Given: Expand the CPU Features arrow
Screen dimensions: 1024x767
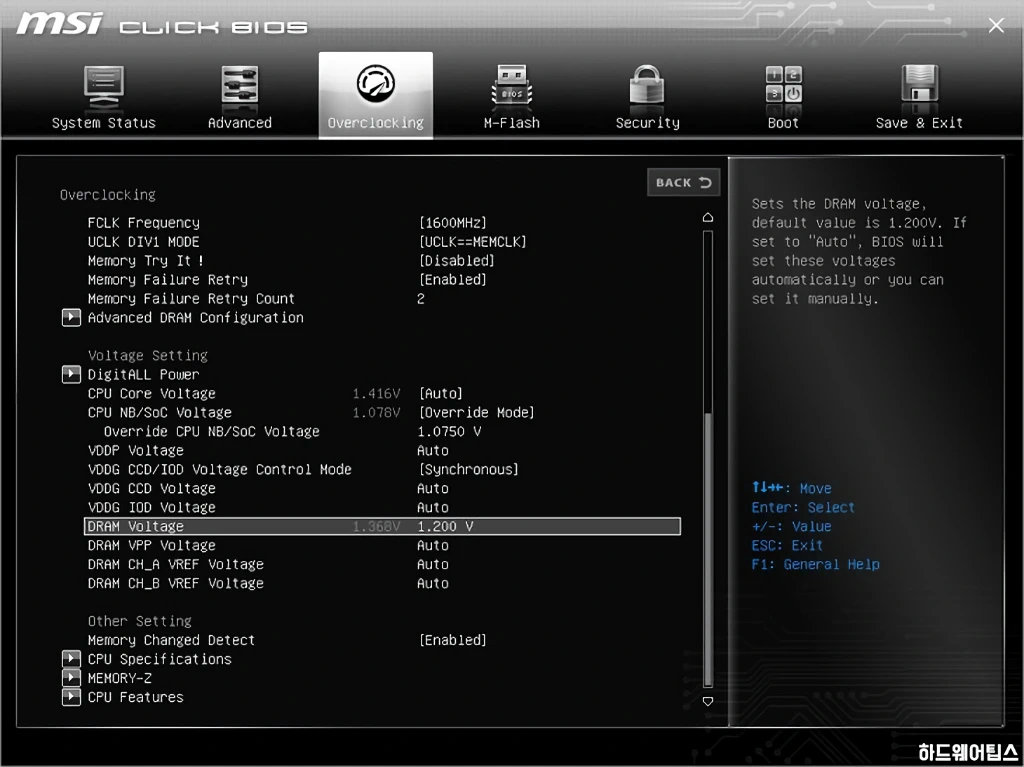Looking at the screenshot, I should coord(71,697).
